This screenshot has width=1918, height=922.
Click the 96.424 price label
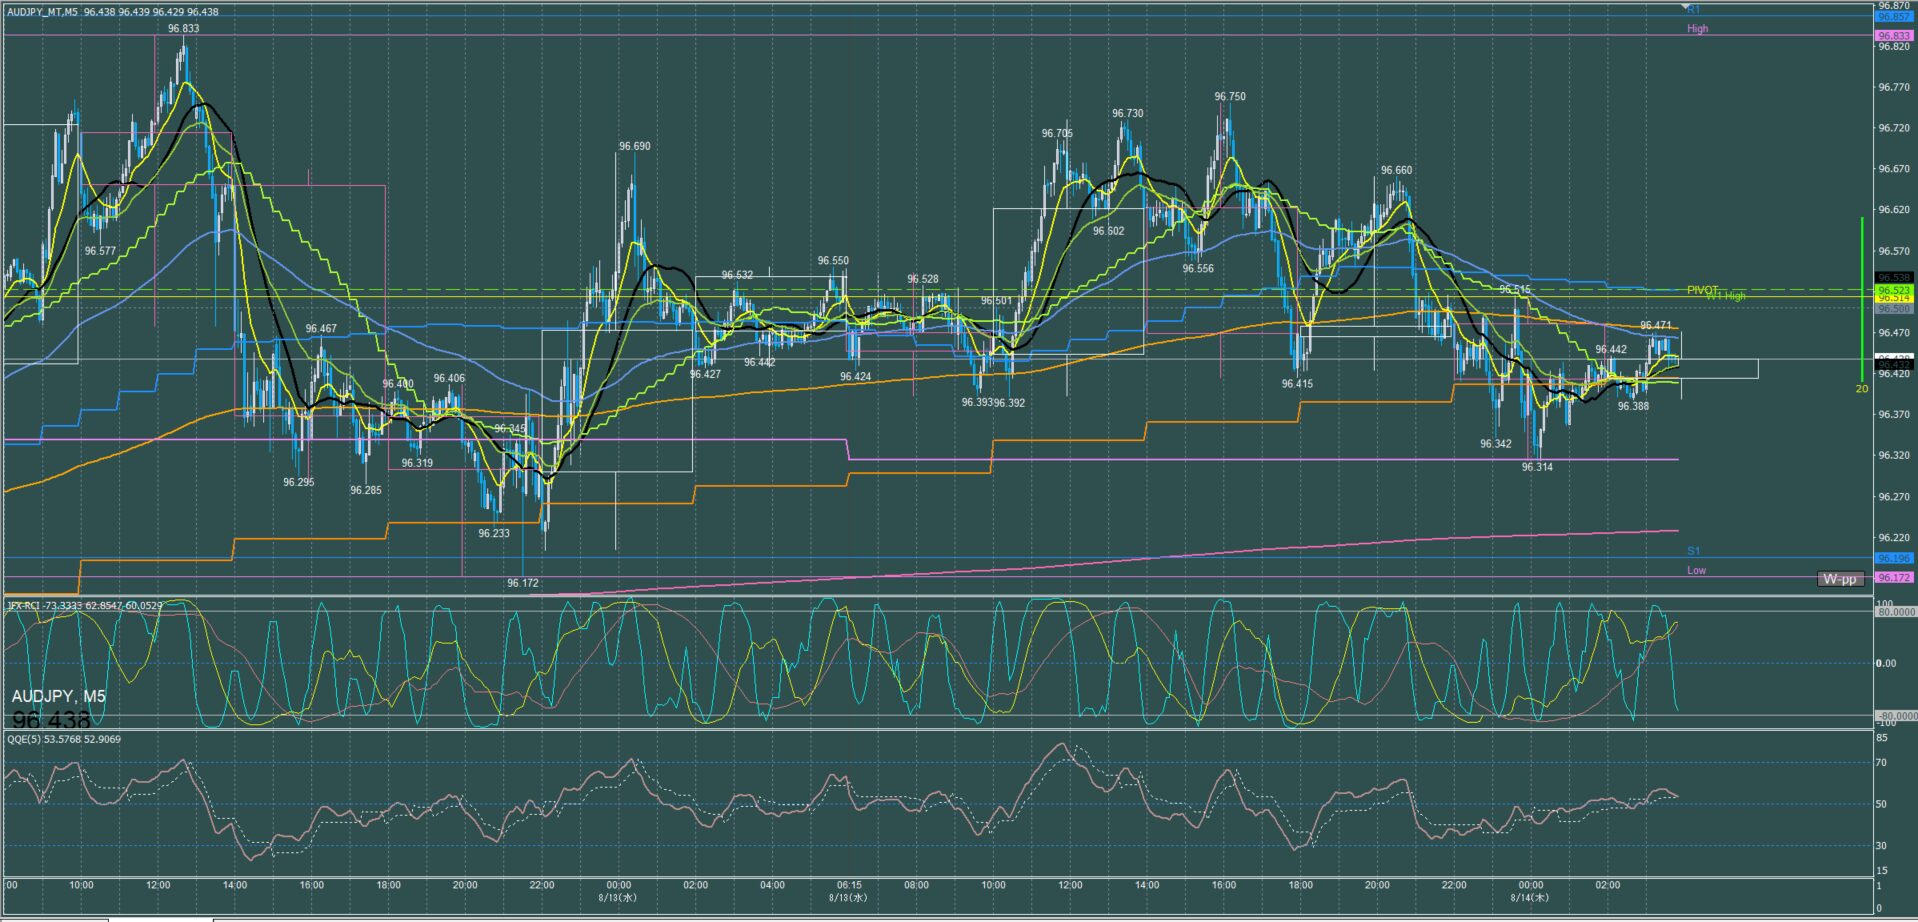click(x=855, y=377)
